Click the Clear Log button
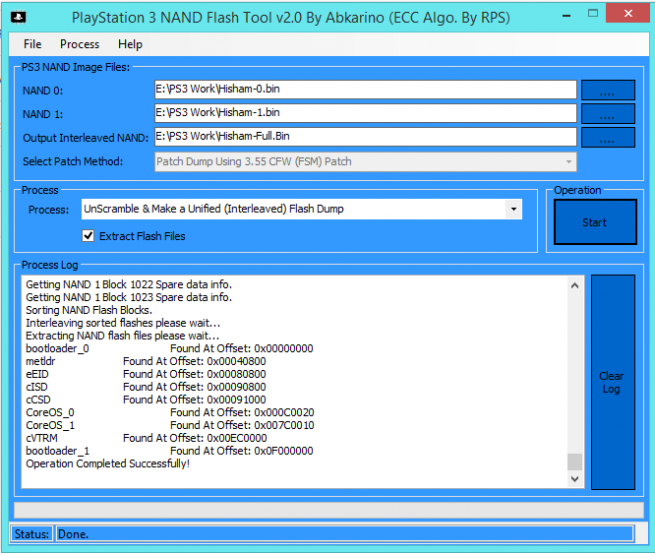The image size is (655, 554). click(611, 383)
